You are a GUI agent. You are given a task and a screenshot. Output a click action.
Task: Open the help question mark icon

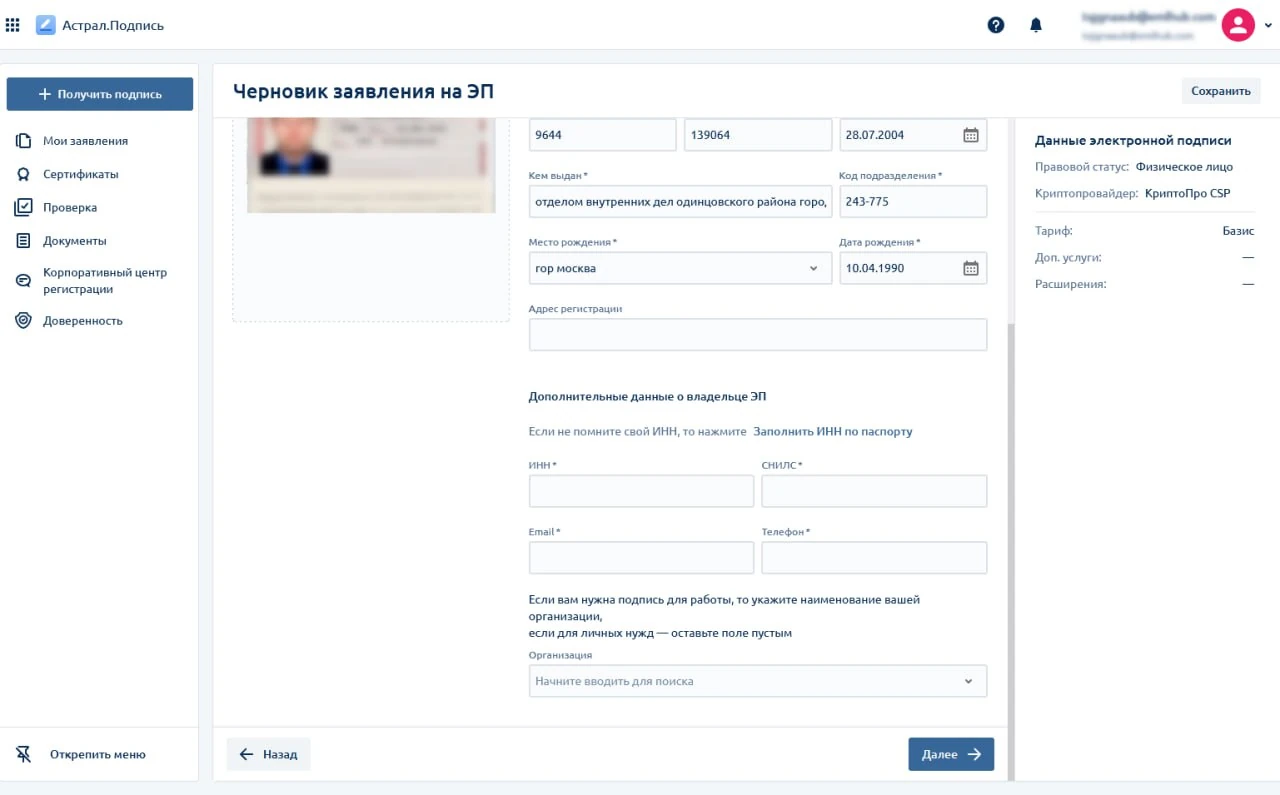pos(995,25)
